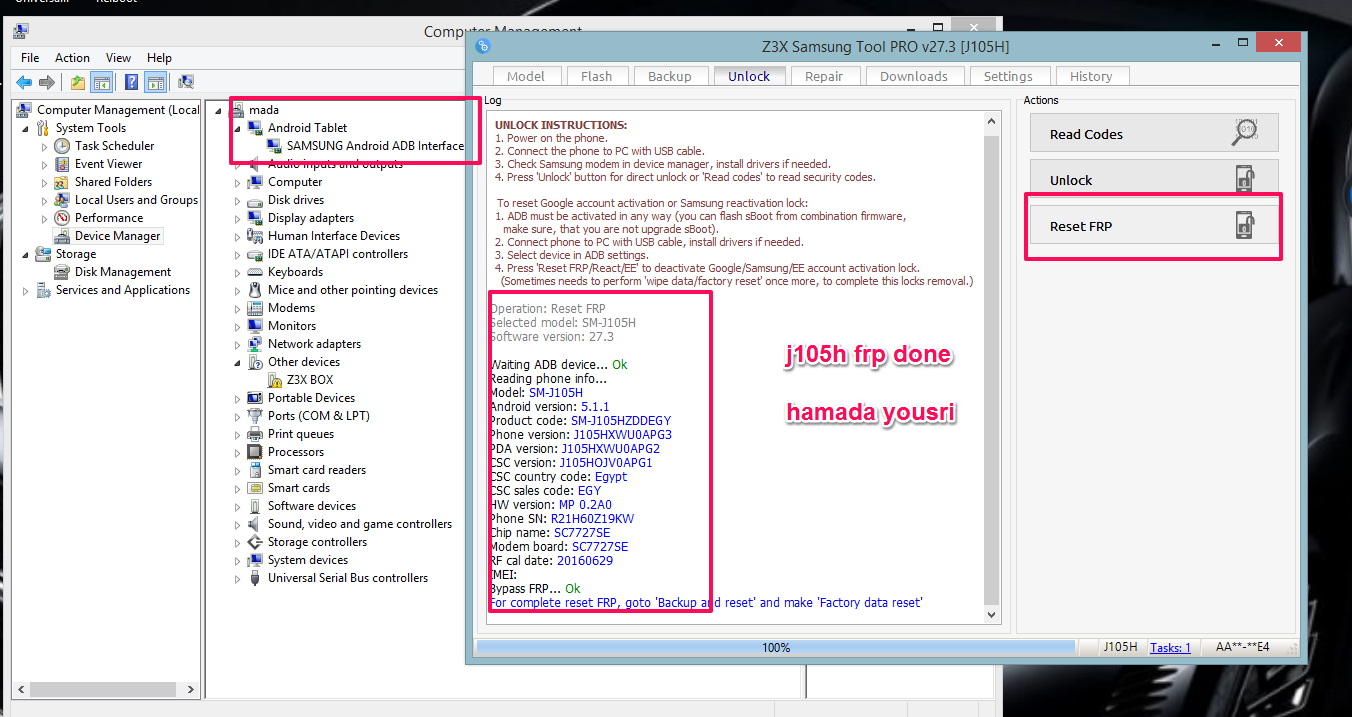Click the J105H status bar field
1352x717 pixels.
(x=1120, y=647)
